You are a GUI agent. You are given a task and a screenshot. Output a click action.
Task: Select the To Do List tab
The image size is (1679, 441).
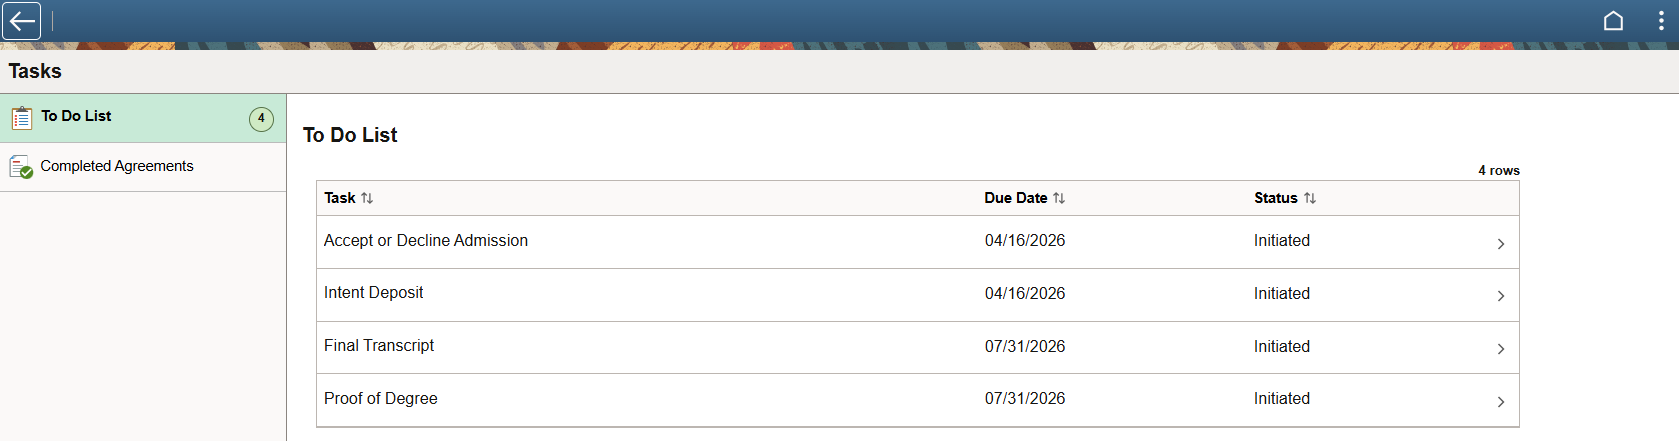pyautogui.click(x=77, y=117)
